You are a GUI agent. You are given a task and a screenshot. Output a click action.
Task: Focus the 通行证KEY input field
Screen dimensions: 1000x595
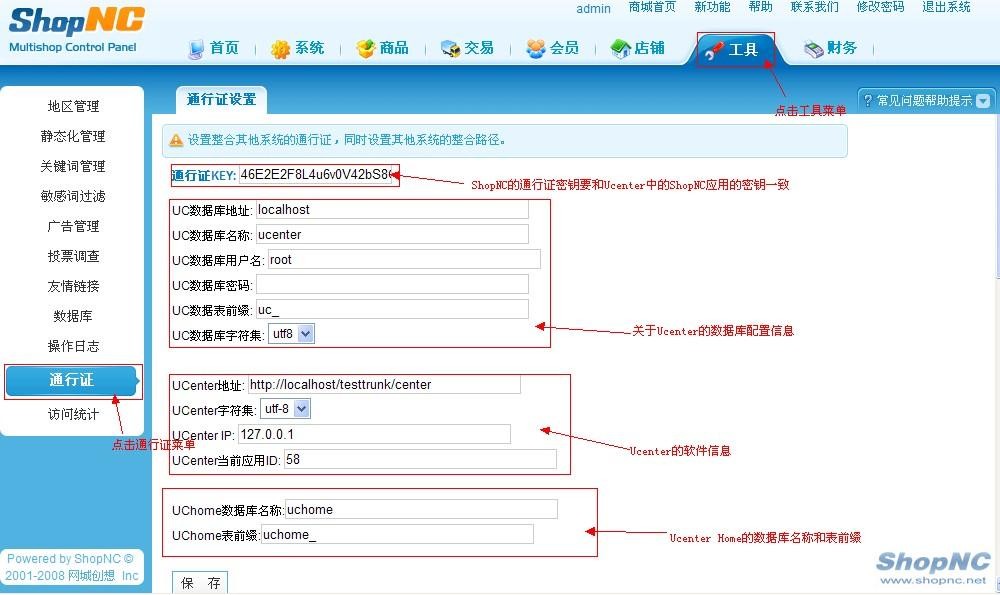[315, 175]
